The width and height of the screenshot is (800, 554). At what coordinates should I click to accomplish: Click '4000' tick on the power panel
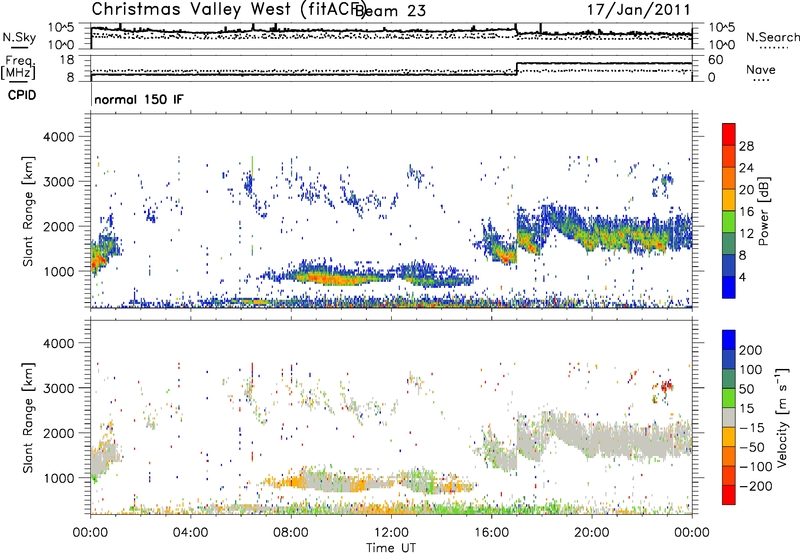[58, 137]
